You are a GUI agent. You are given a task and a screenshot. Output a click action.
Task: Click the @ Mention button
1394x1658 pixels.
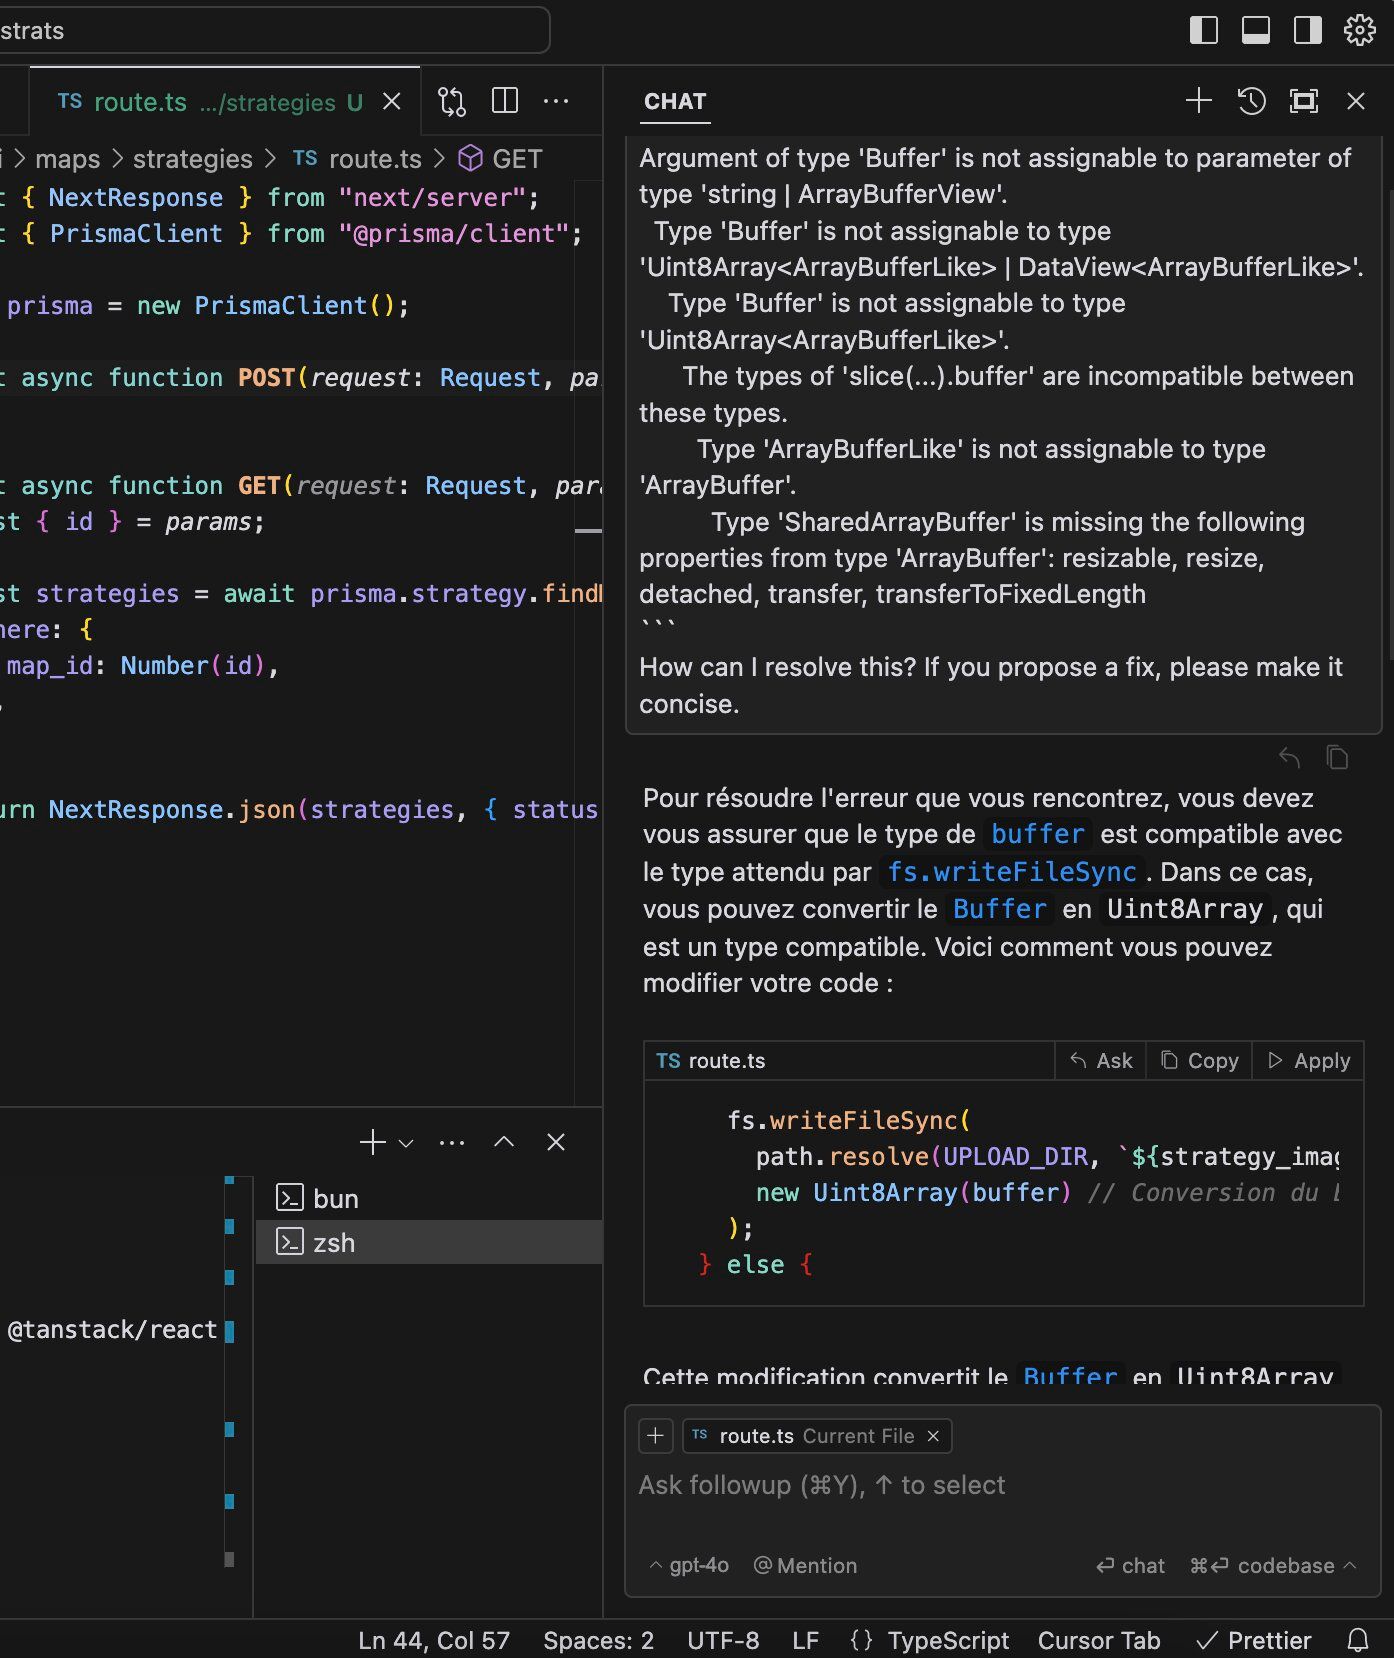click(x=805, y=1566)
